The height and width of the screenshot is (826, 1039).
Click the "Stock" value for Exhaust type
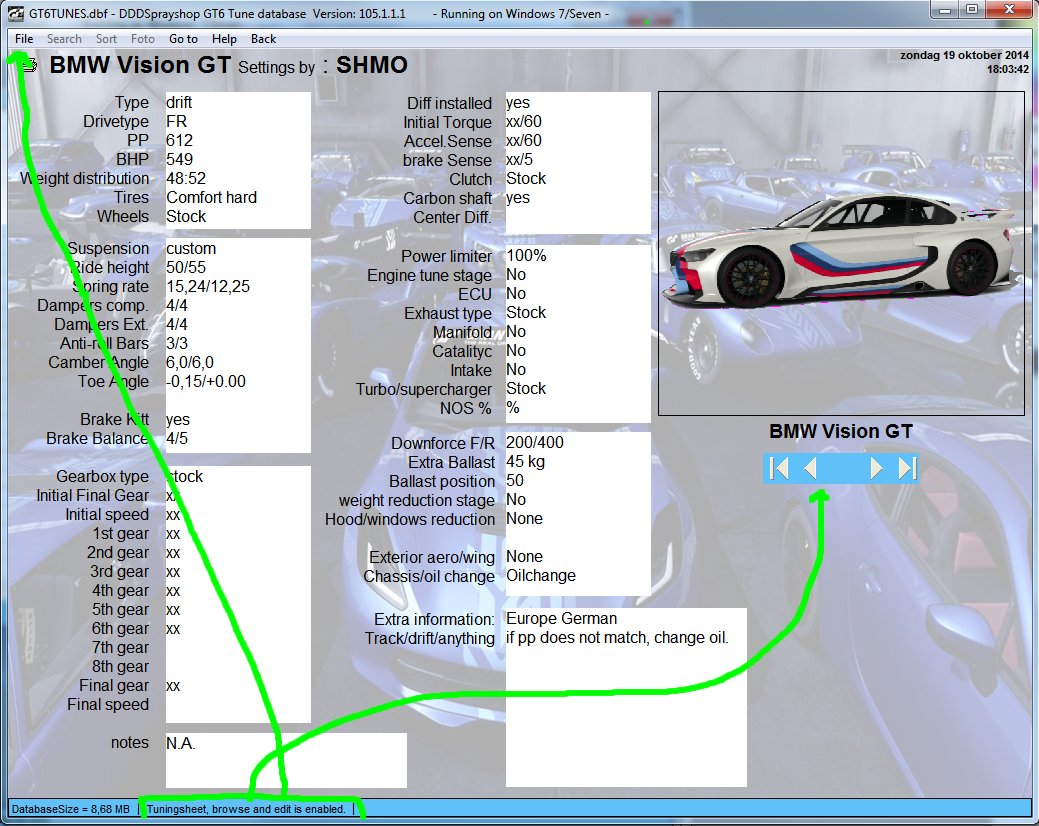526,313
